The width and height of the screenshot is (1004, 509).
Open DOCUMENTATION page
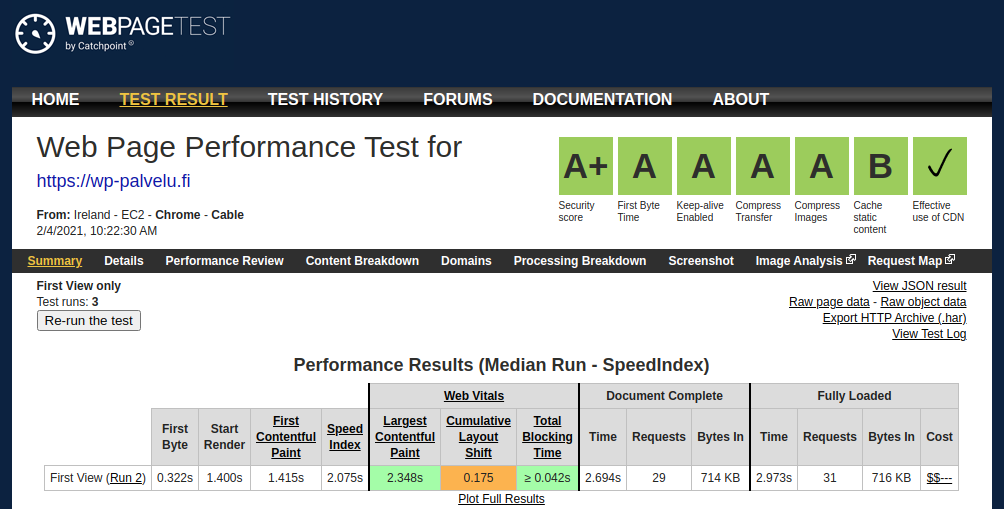click(603, 99)
